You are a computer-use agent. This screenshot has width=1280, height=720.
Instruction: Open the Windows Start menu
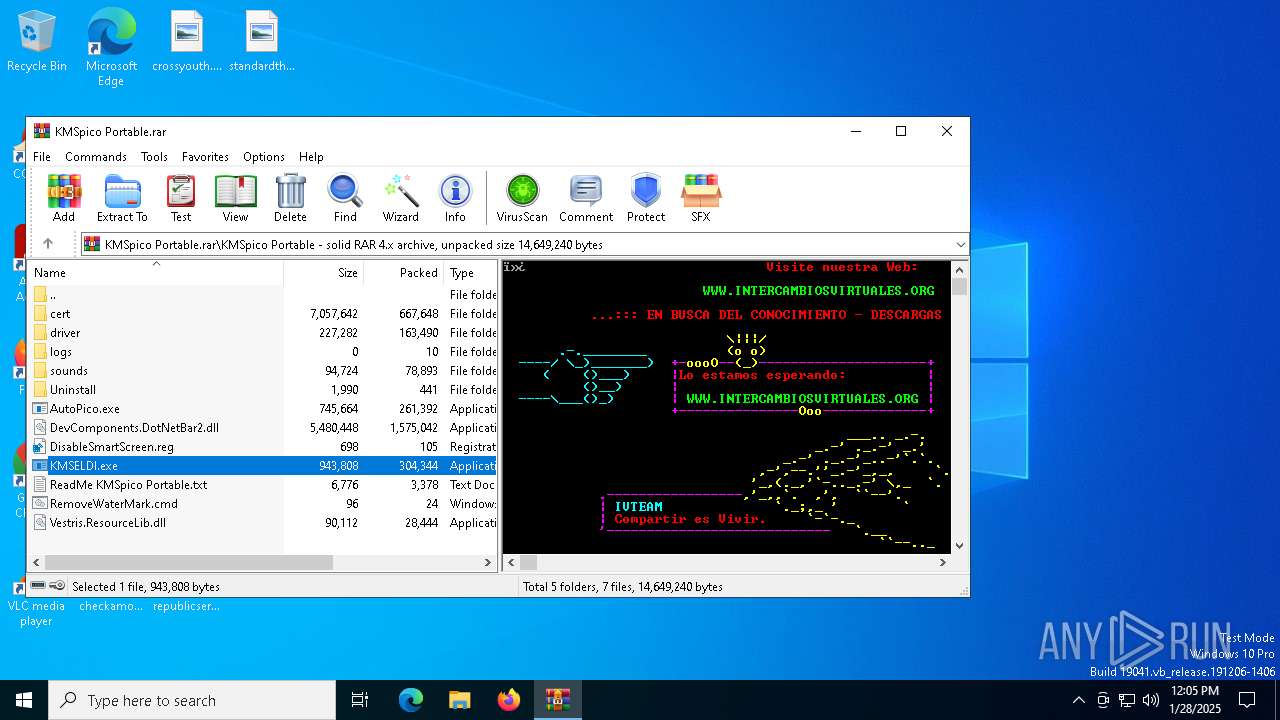(24, 700)
